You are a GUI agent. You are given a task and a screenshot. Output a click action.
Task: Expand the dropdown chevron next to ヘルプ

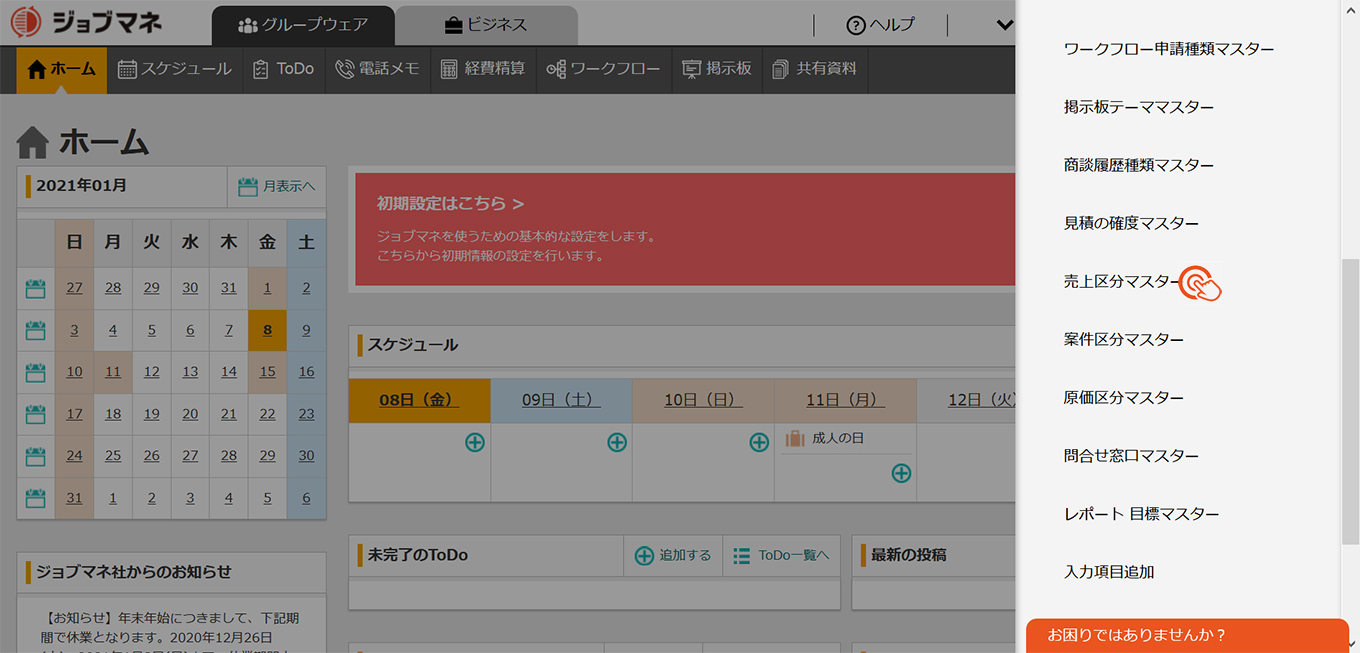1005,25
